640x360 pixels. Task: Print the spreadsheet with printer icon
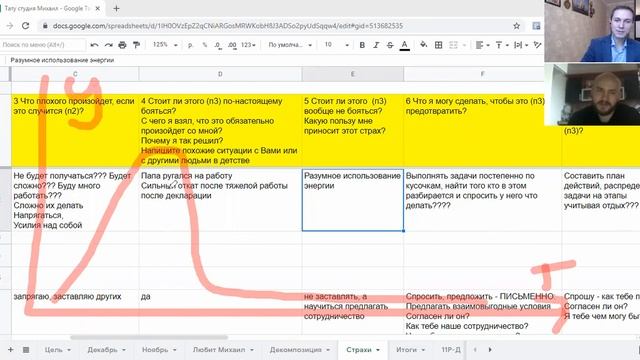[x=122, y=45]
